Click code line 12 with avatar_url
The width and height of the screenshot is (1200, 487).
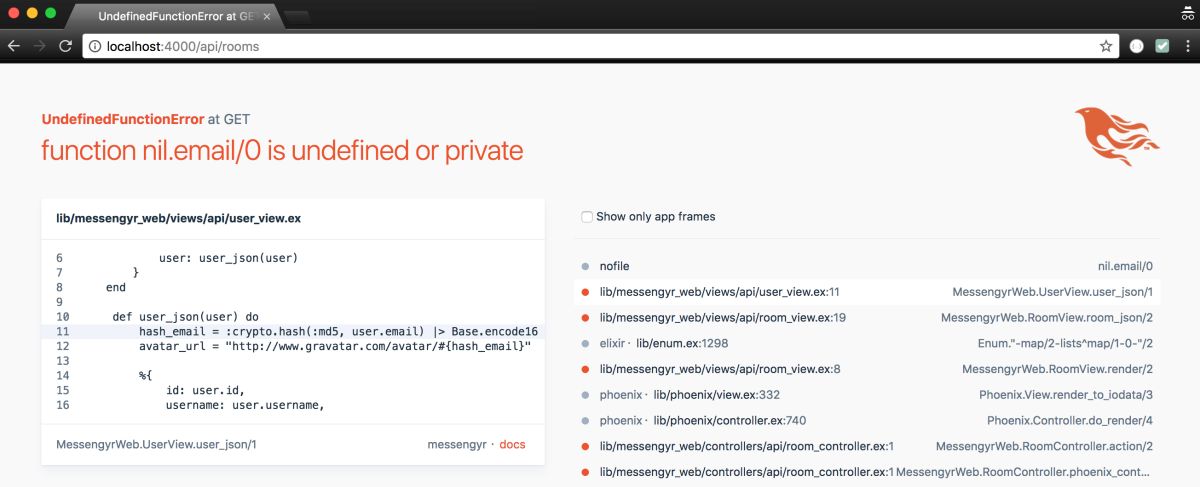[x=293, y=346]
